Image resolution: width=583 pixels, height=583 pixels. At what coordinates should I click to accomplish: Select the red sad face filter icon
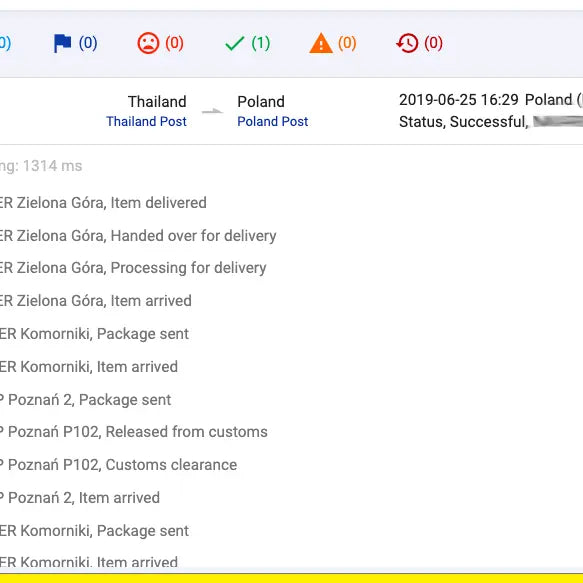(148, 43)
